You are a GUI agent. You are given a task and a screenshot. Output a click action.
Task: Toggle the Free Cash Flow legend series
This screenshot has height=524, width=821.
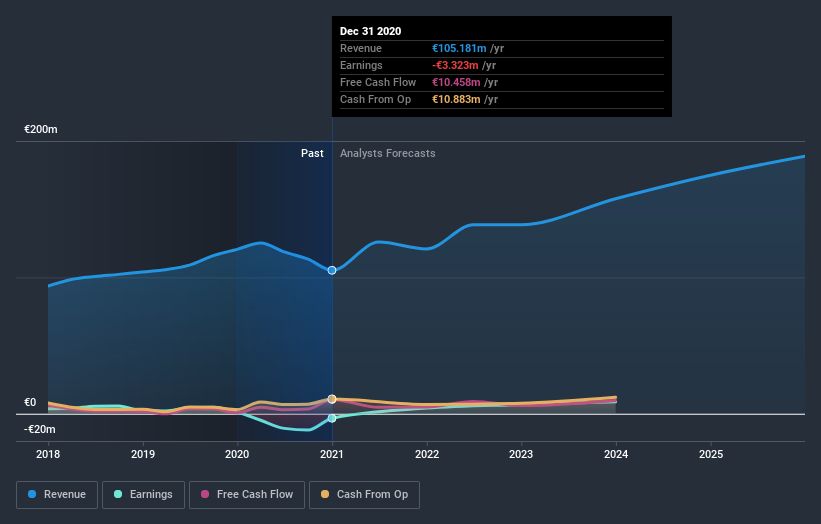pos(247,495)
